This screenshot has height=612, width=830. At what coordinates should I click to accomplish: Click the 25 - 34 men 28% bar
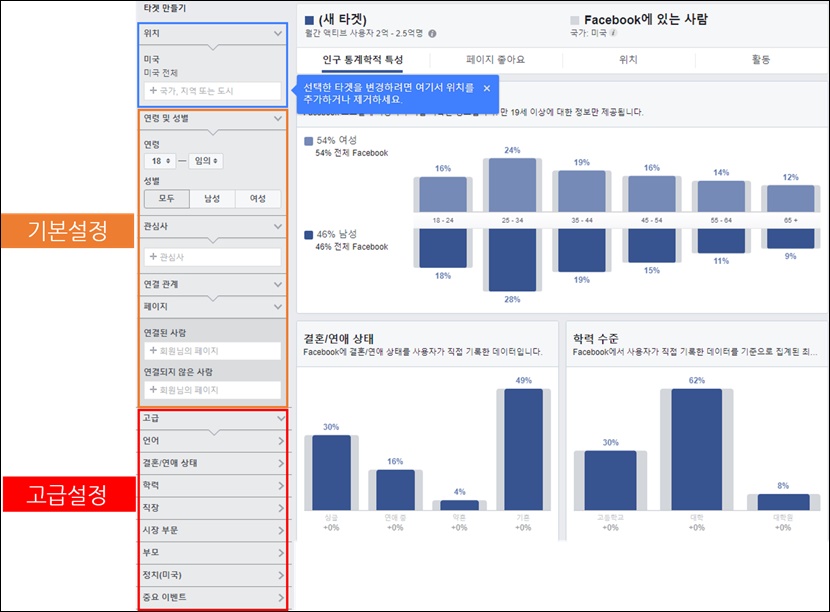pyautogui.click(x=512, y=260)
